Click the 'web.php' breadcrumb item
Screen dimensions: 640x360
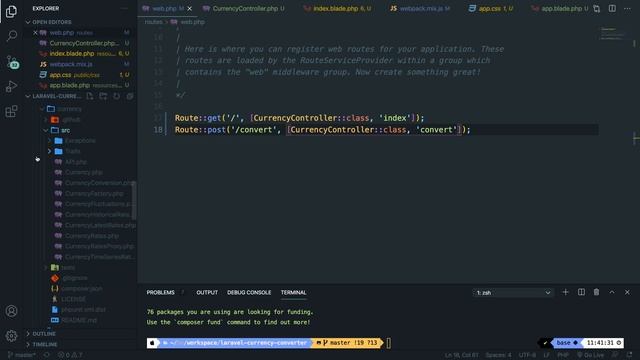(188, 22)
